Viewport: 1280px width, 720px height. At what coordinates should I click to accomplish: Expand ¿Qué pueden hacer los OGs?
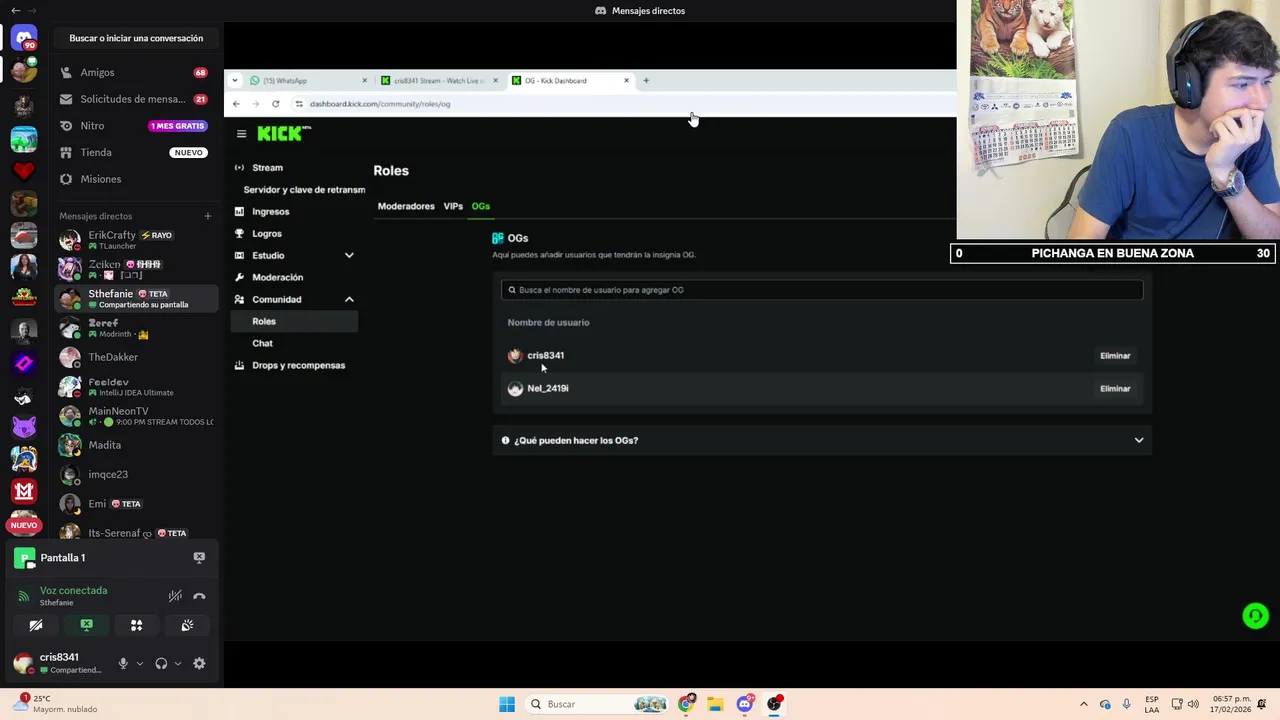[x=822, y=440]
